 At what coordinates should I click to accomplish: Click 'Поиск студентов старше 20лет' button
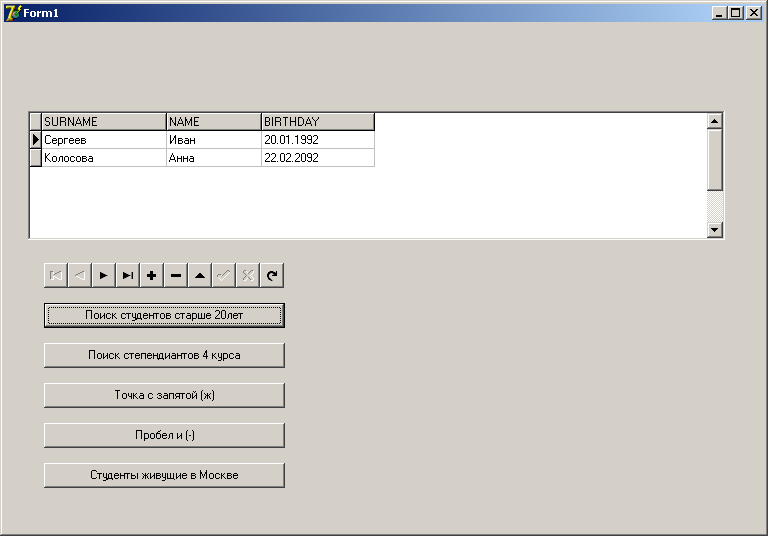click(164, 315)
